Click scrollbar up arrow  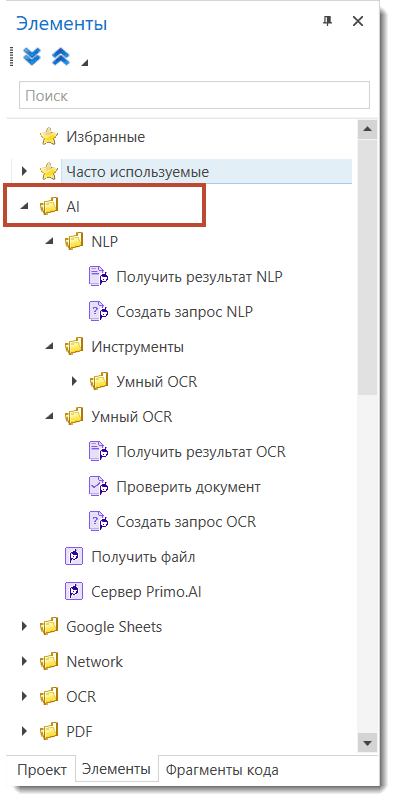point(367,129)
